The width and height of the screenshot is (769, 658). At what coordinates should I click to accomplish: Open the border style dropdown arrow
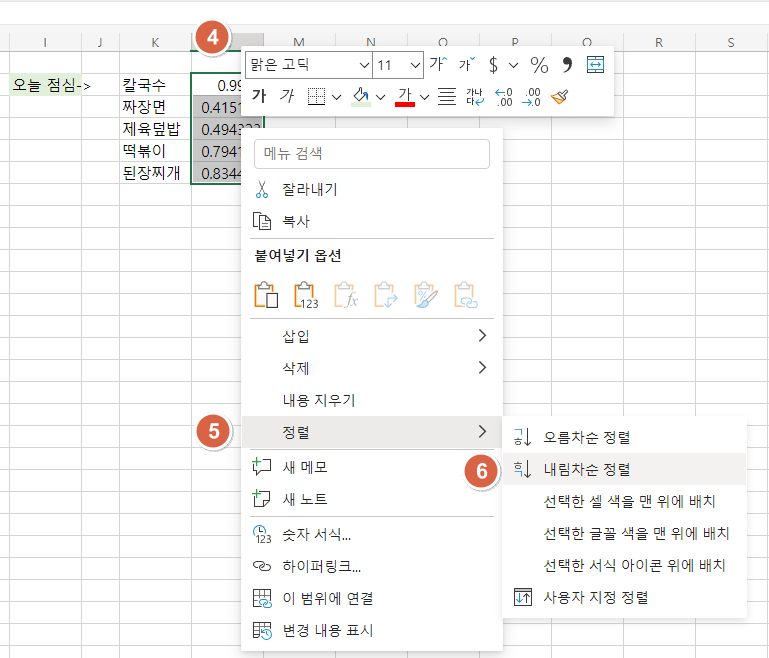click(x=336, y=97)
